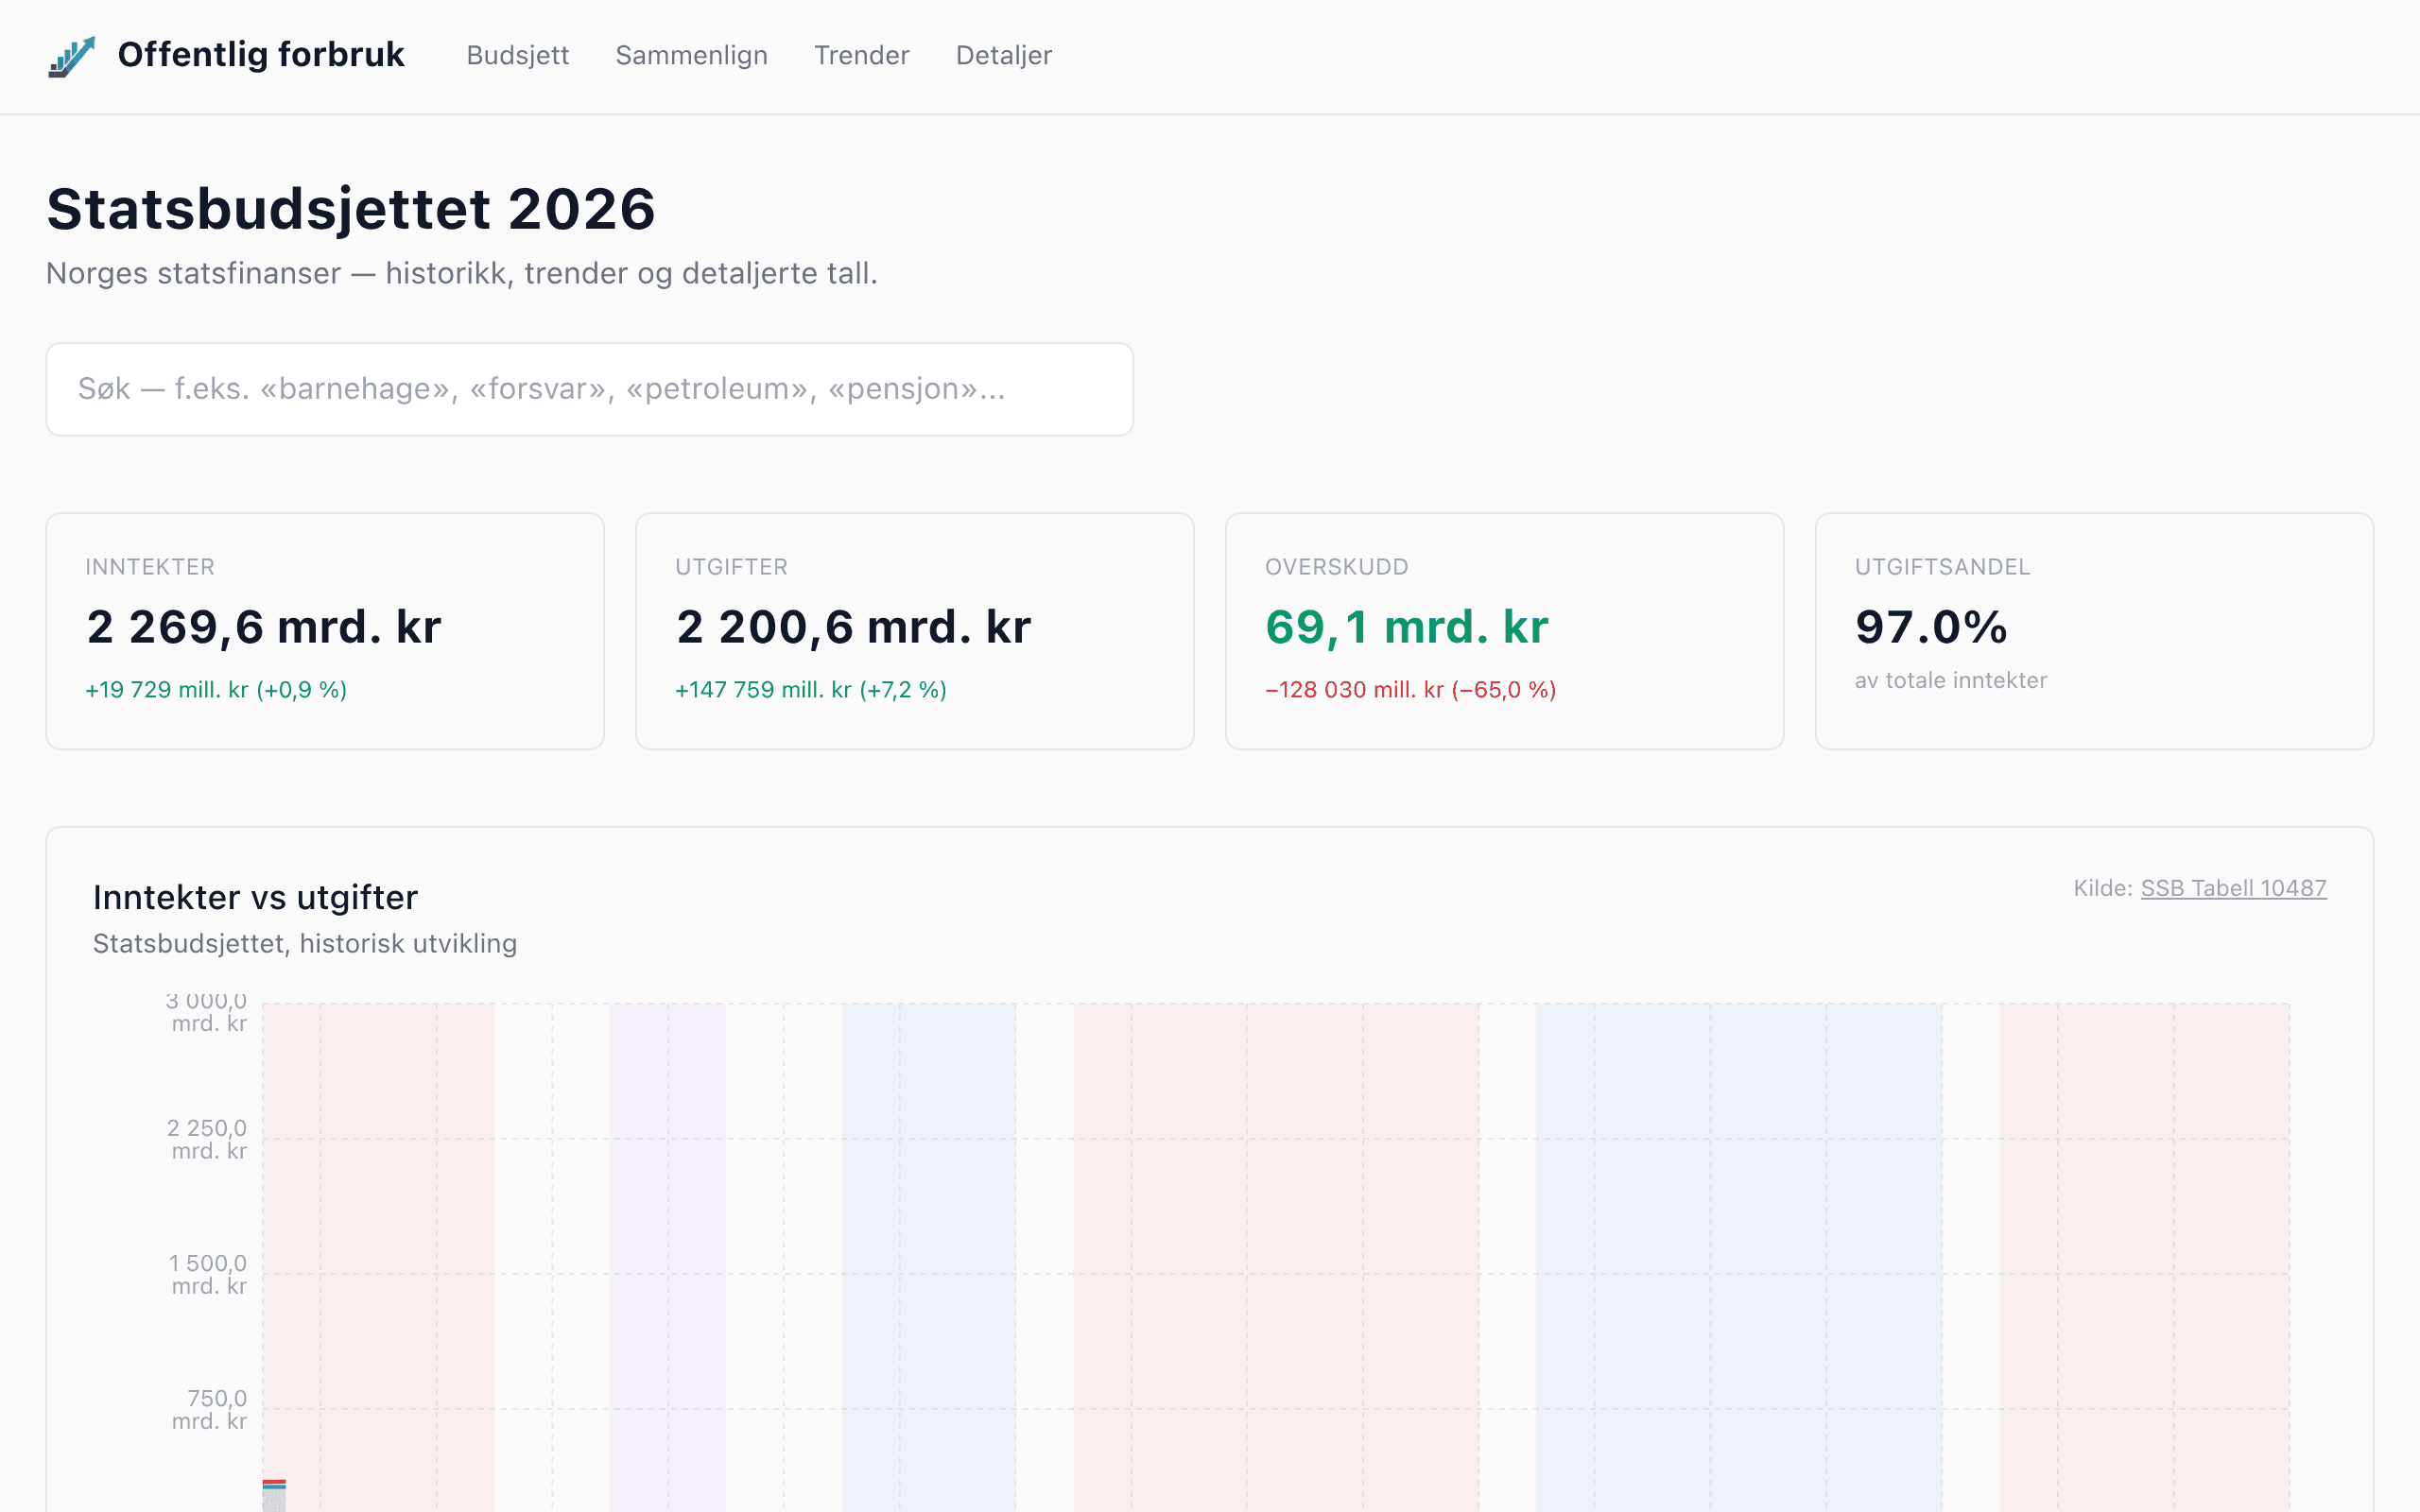The width and height of the screenshot is (2420, 1512).
Task: Click the green 69,1 mrd. kr value
Action: click(1406, 628)
